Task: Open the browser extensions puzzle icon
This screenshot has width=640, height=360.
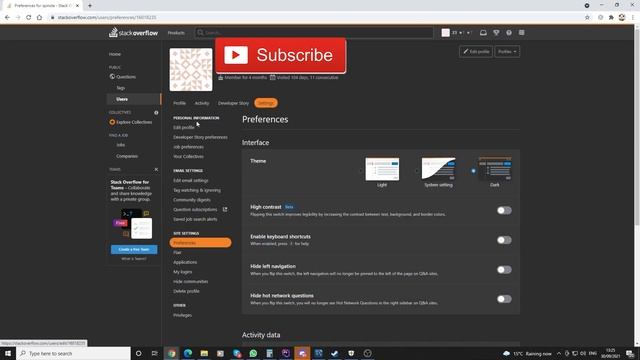Action: tap(611, 18)
